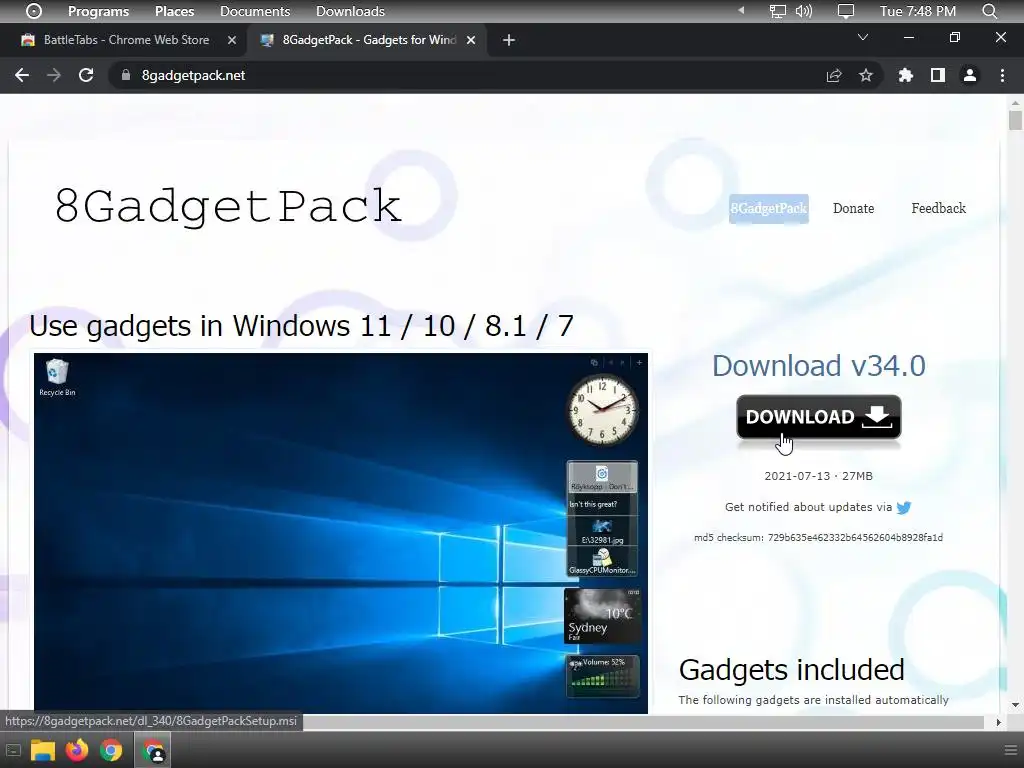Click the vertical scrollbar thumb
This screenshot has height=768, width=1024.
(1015, 121)
